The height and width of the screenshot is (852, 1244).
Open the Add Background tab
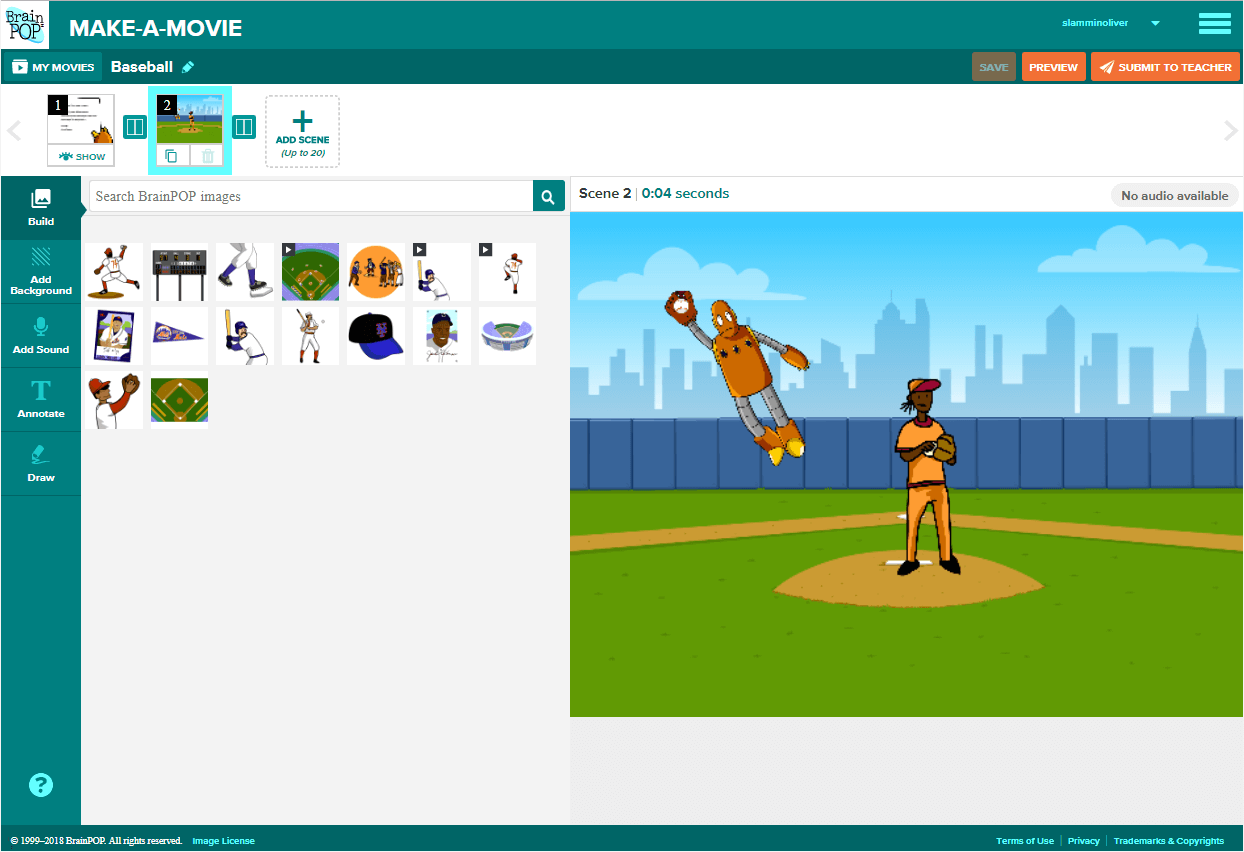tap(41, 272)
